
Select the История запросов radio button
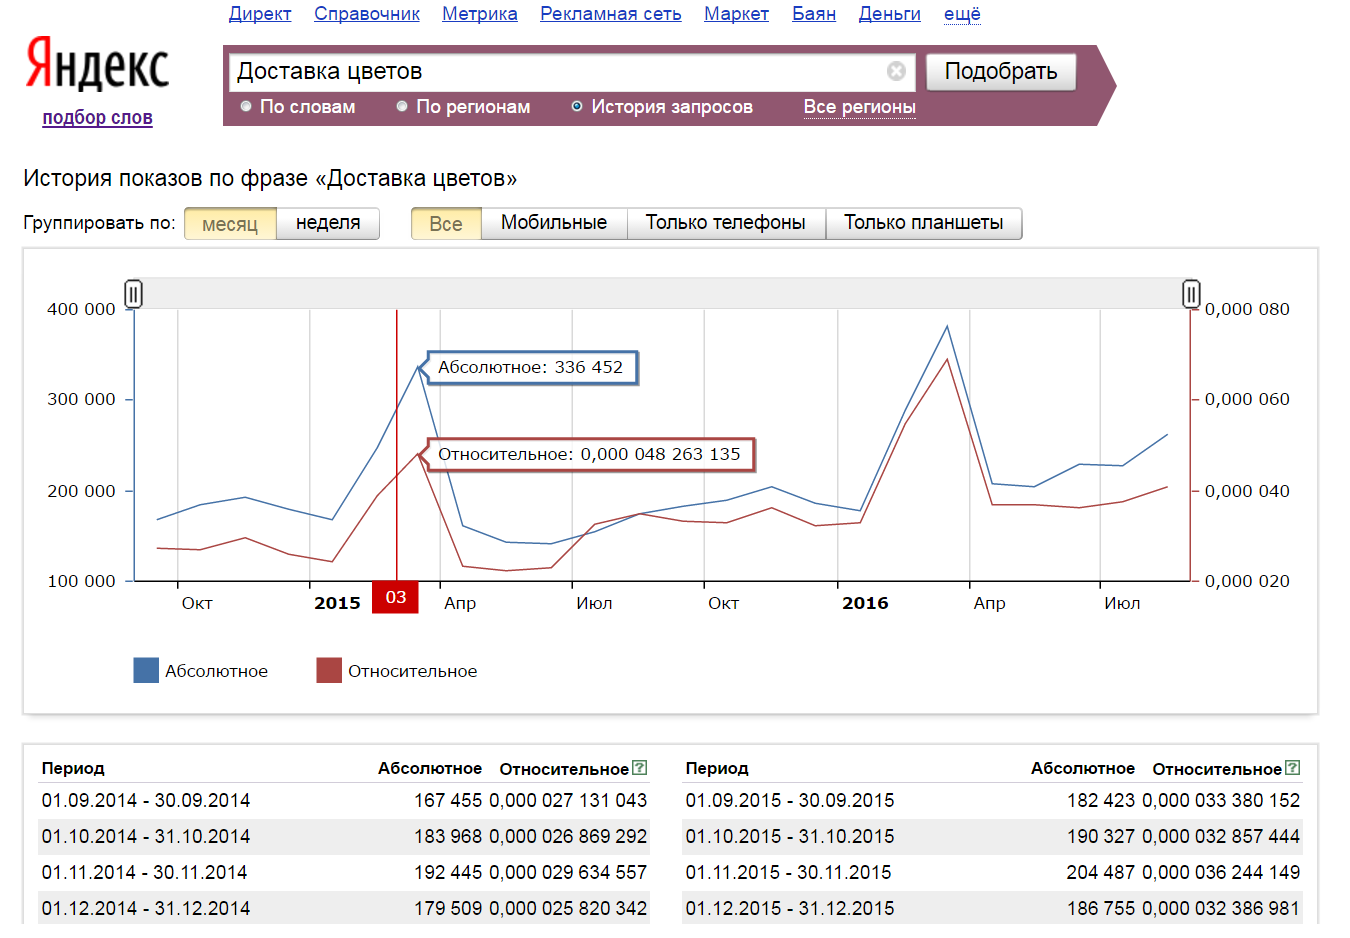(x=577, y=107)
